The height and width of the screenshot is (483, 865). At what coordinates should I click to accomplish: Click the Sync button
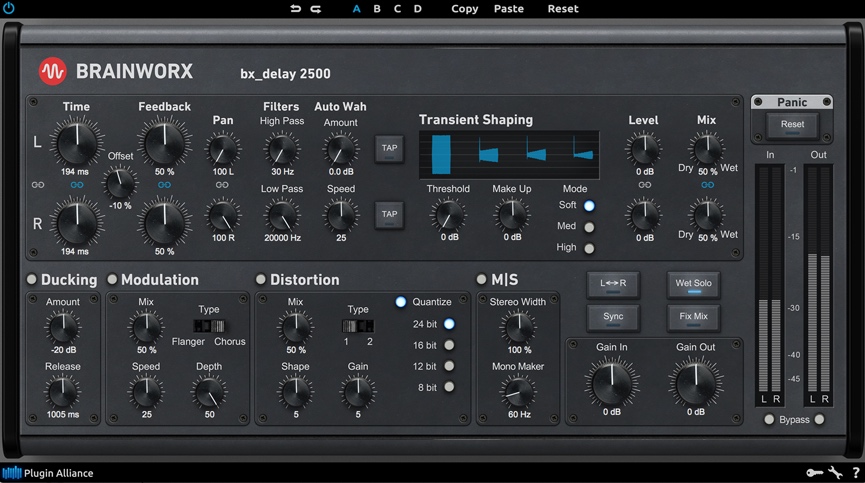coord(613,318)
